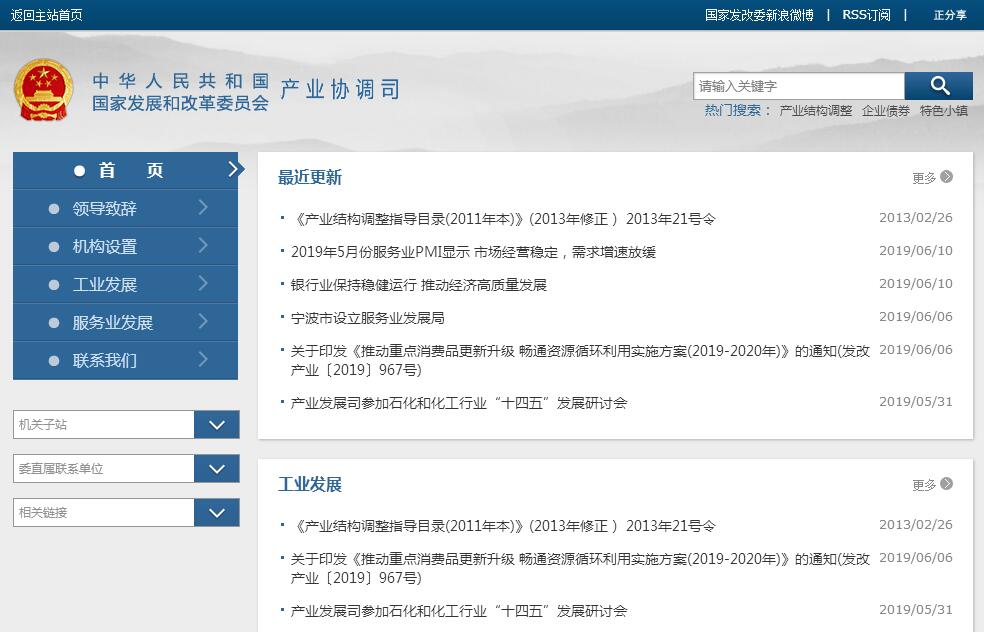Select 首页 in the sidebar menu
The width and height of the screenshot is (984, 632).
coord(125,171)
